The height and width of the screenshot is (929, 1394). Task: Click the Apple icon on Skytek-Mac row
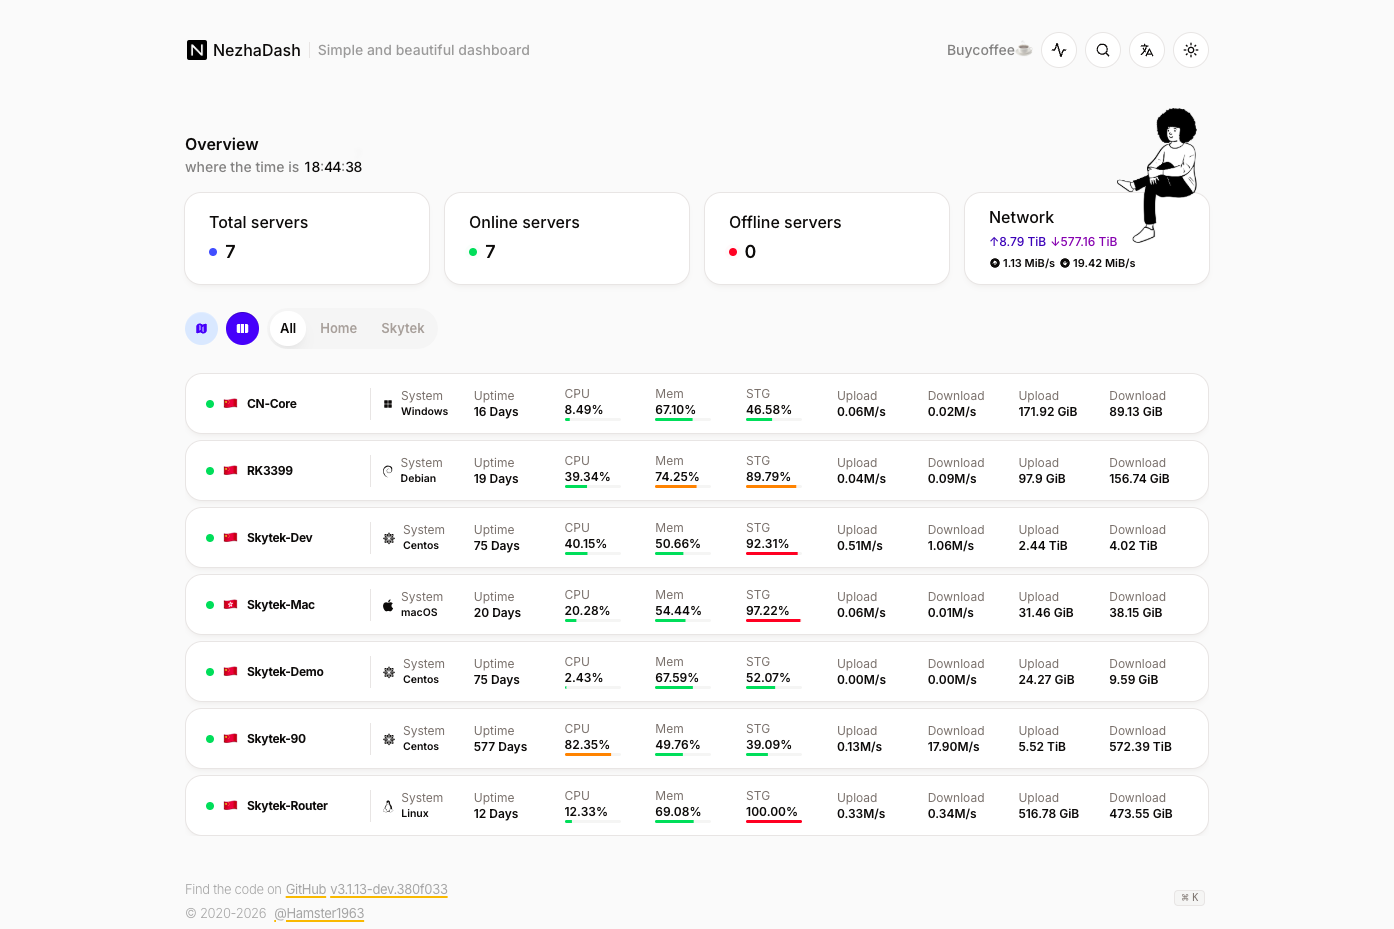coord(388,605)
